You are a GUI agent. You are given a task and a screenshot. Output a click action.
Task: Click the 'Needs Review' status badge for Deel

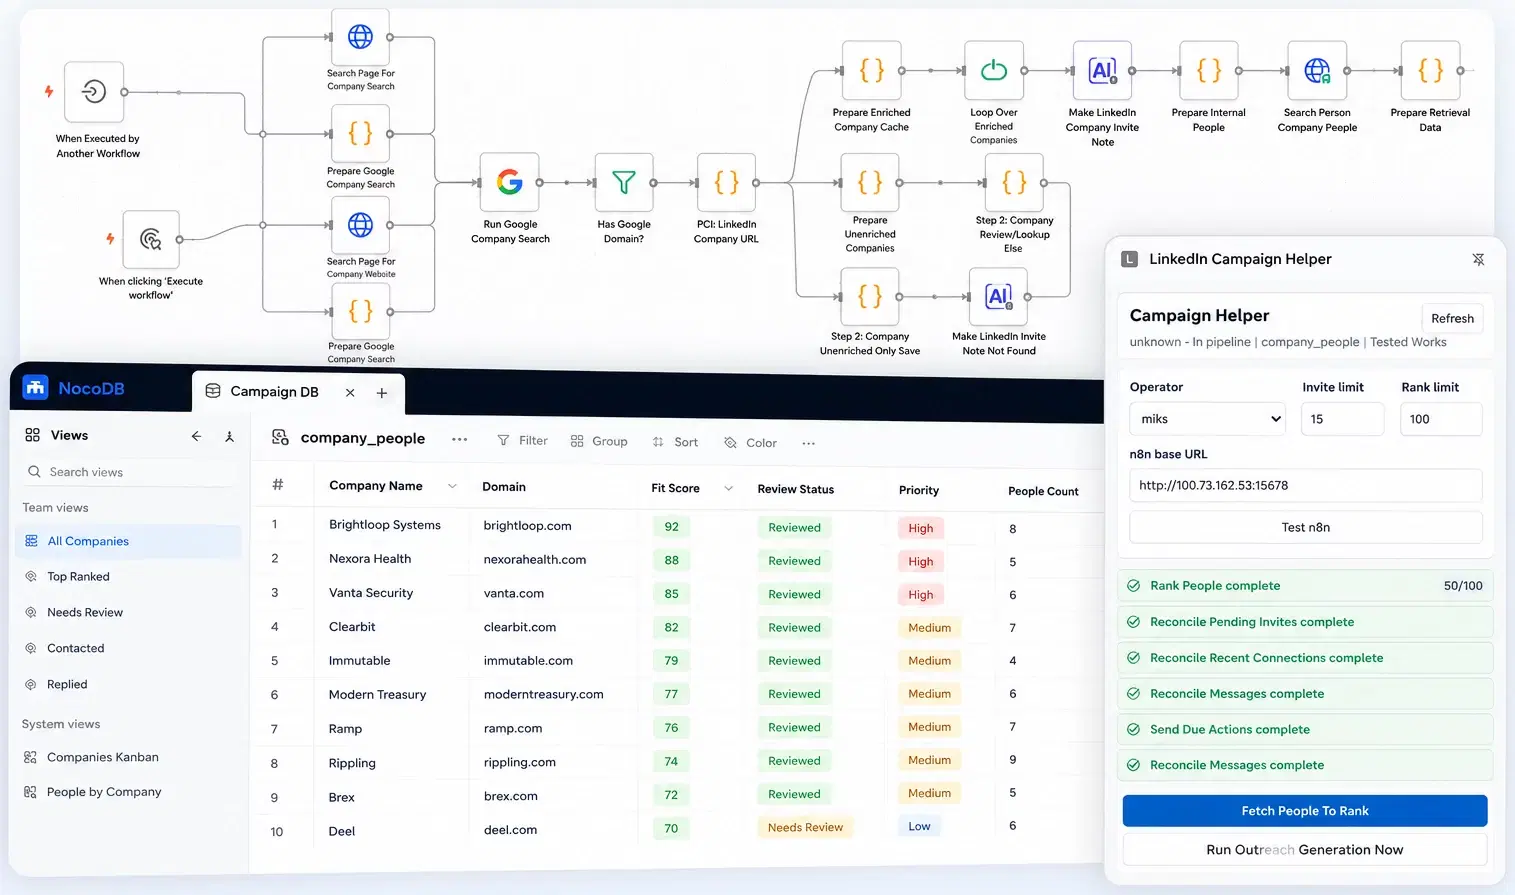click(805, 828)
